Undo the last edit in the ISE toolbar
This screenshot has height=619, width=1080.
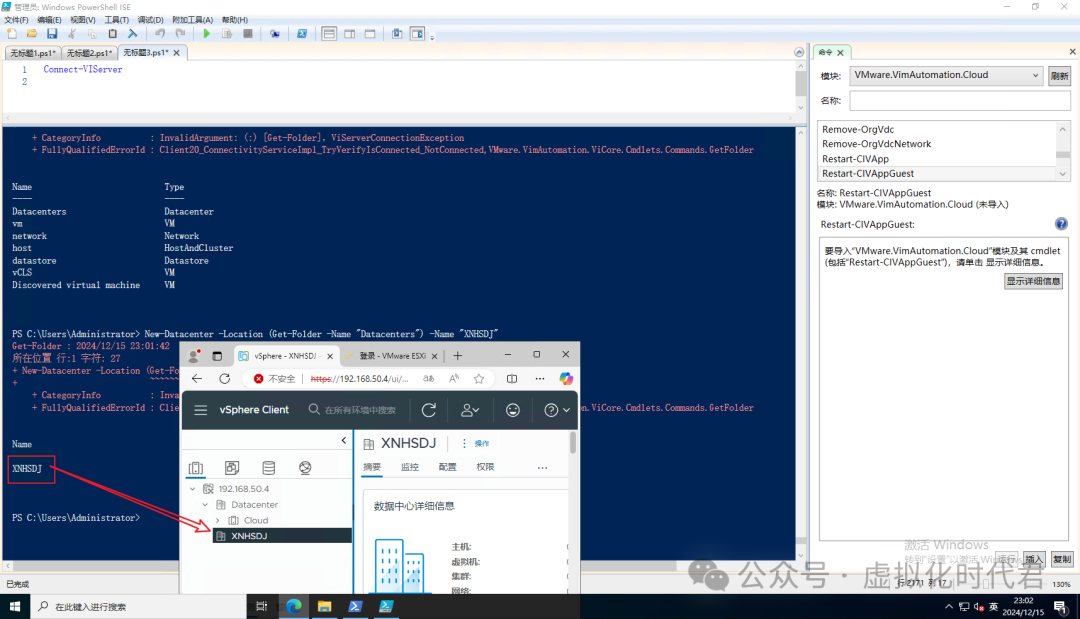pos(160,34)
